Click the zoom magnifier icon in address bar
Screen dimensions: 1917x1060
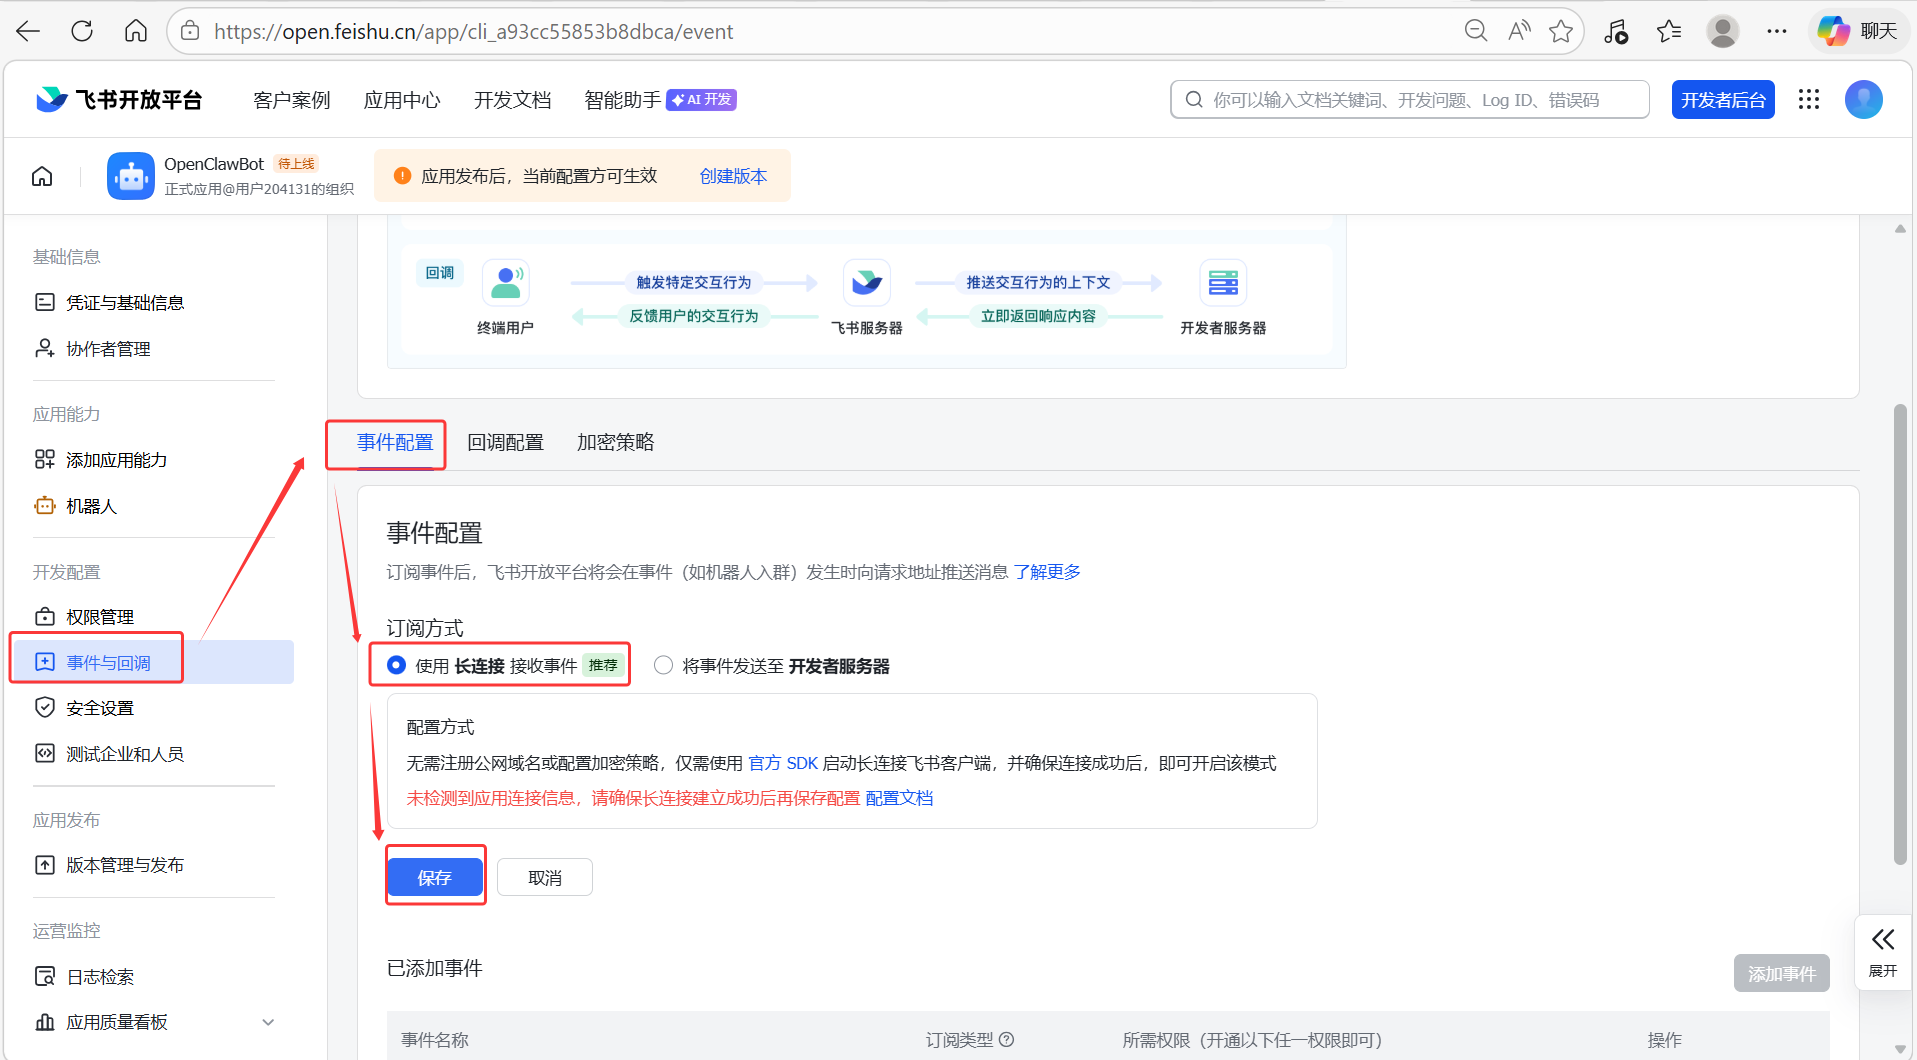(1476, 31)
